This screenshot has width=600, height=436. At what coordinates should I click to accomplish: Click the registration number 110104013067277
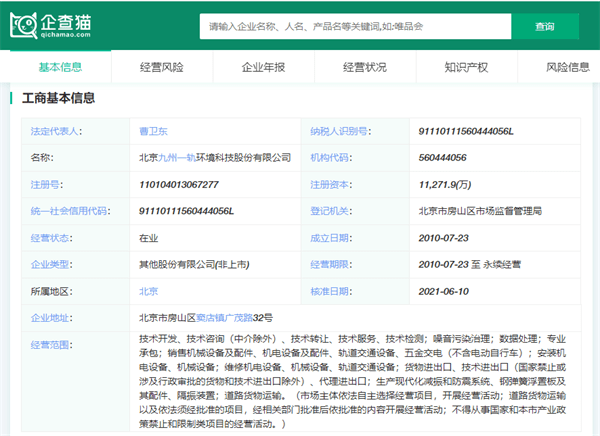click(x=180, y=184)
